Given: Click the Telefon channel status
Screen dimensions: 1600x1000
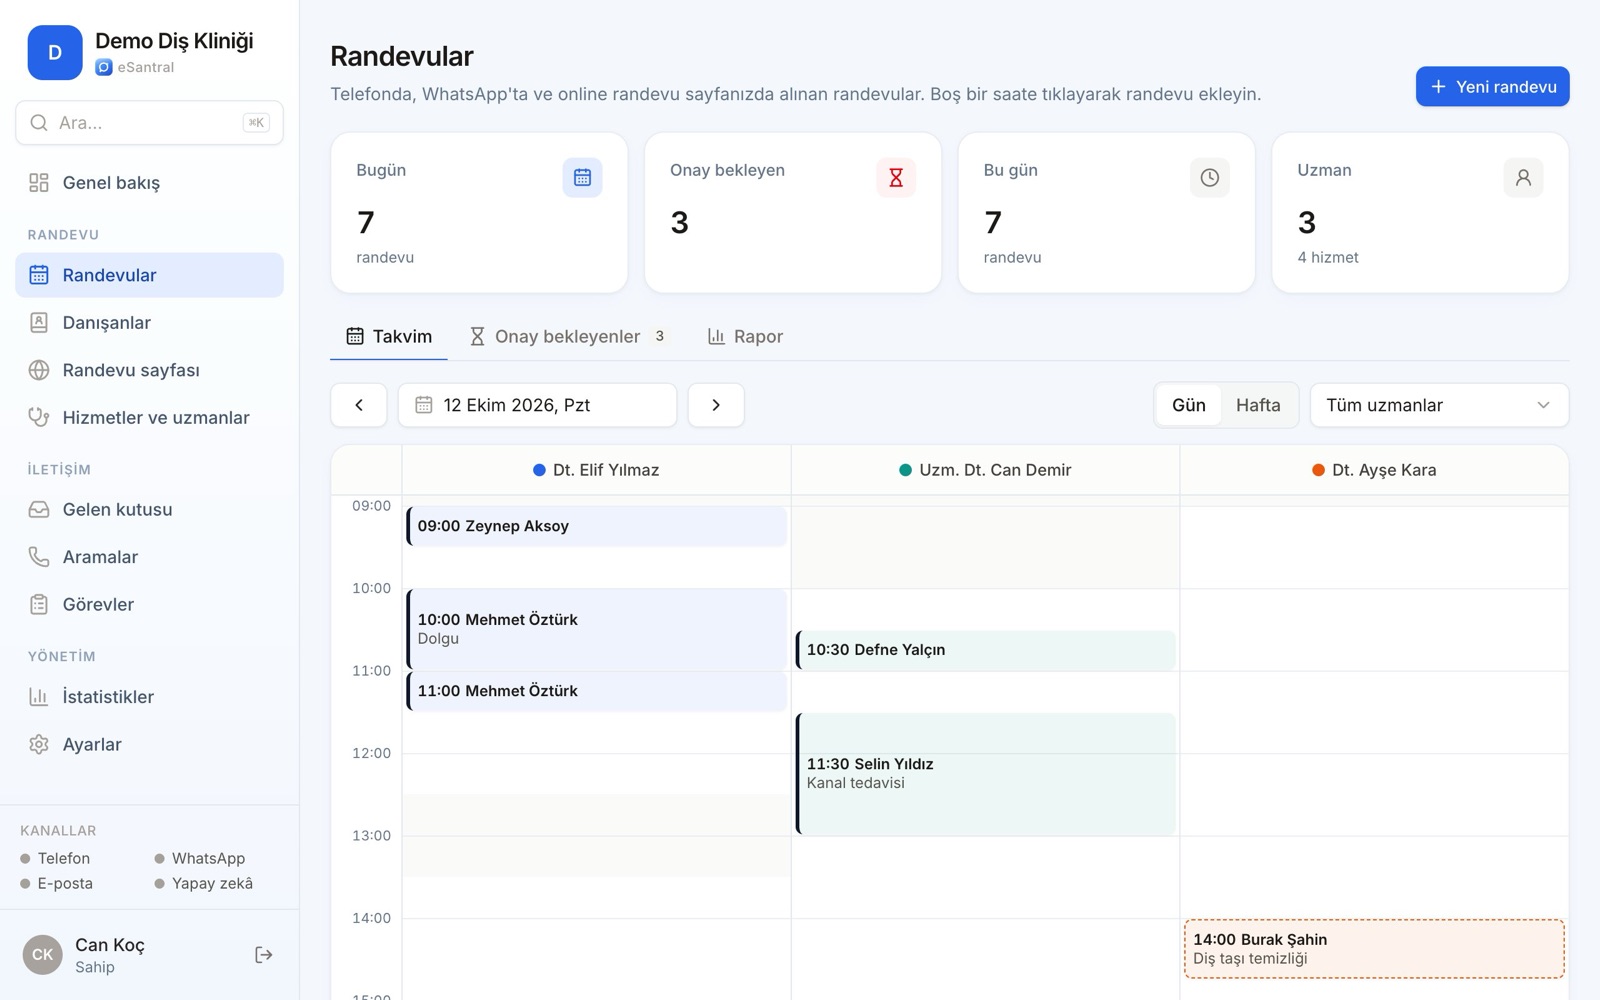Looking at the screenshot, I should point(55,858).
